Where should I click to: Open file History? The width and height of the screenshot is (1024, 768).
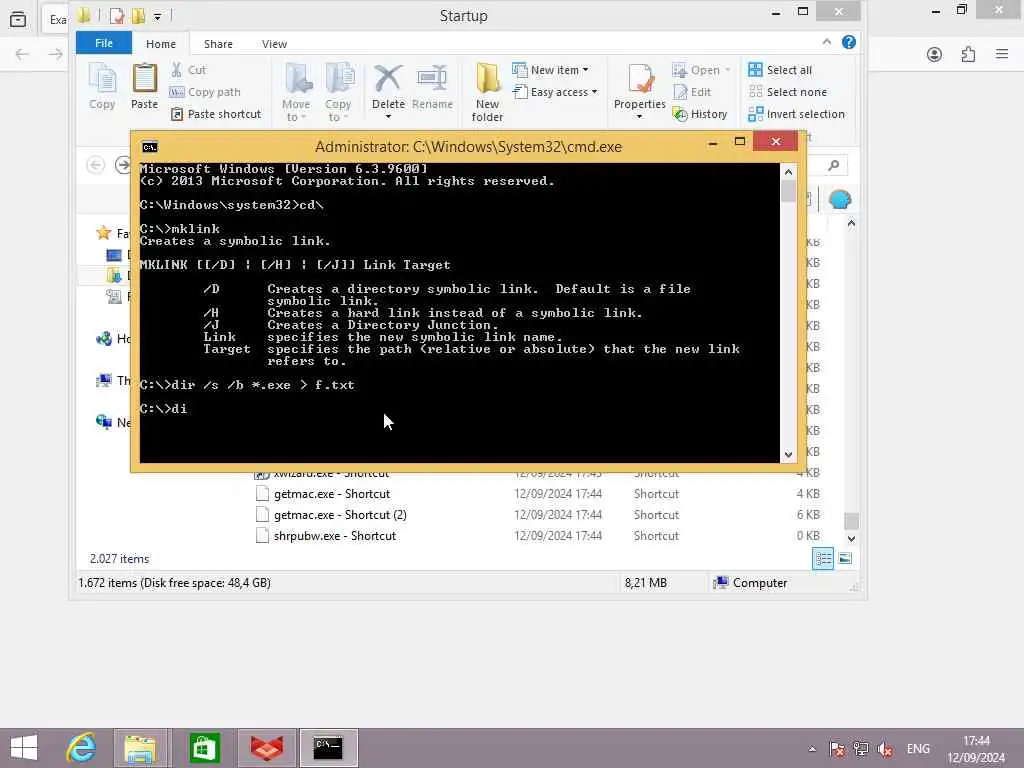[x=699, y=114]
